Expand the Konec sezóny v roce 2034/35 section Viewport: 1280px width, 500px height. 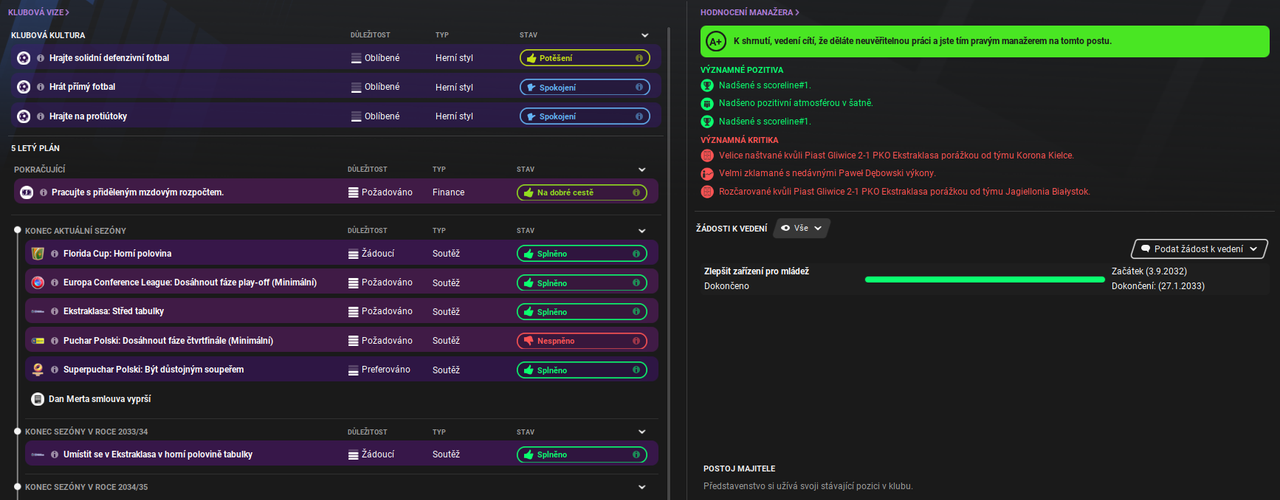pyautogui.click(x=644, y=487)
